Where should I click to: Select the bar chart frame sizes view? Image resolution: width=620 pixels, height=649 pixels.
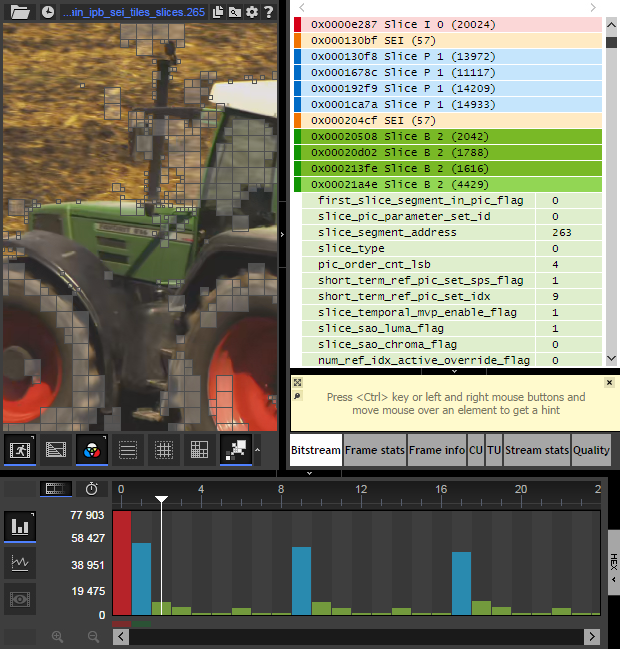pyautogui.click(x=20, y=526)
